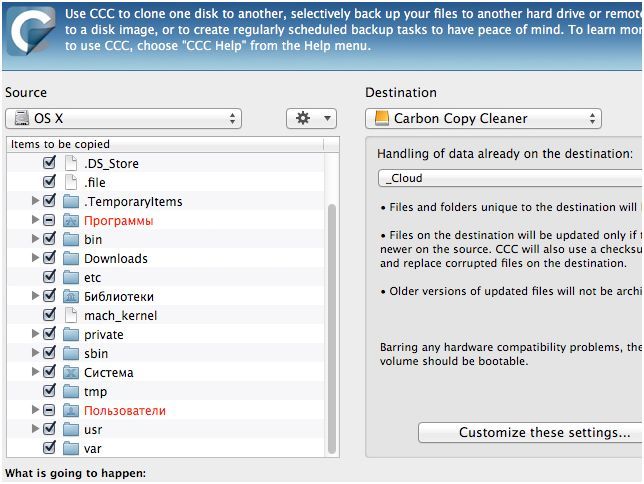Click the Customize these settings button
644x484 pixels.
pos(530,432)
